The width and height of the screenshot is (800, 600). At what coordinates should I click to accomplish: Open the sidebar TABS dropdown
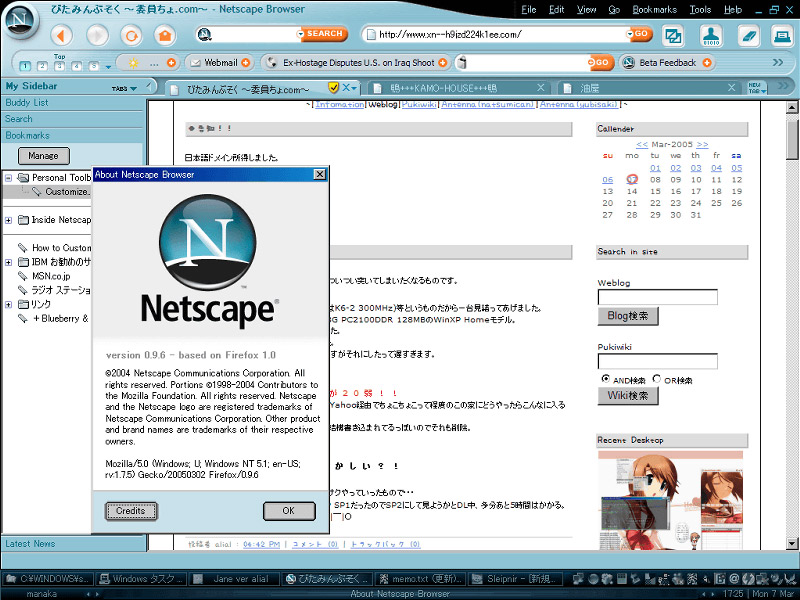click(x=124, y=88)
